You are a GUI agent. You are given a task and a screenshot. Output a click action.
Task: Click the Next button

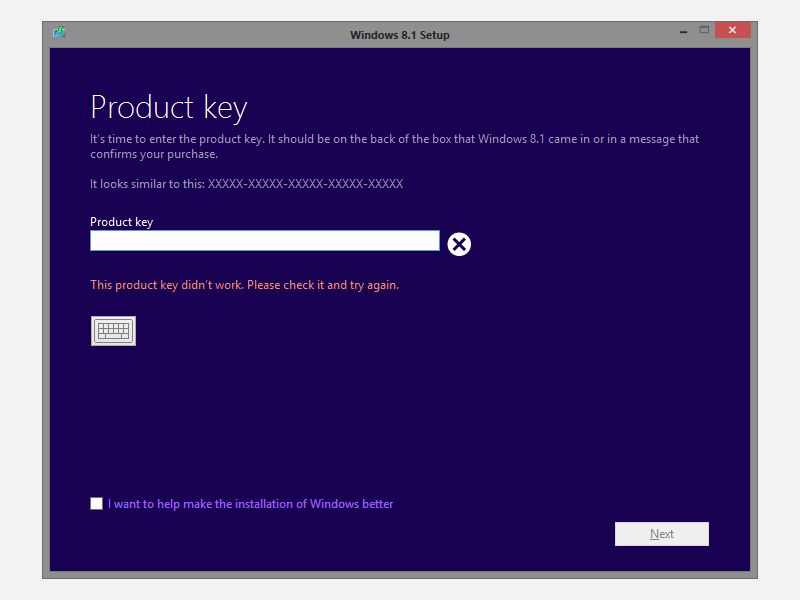[x=662, y=534]
